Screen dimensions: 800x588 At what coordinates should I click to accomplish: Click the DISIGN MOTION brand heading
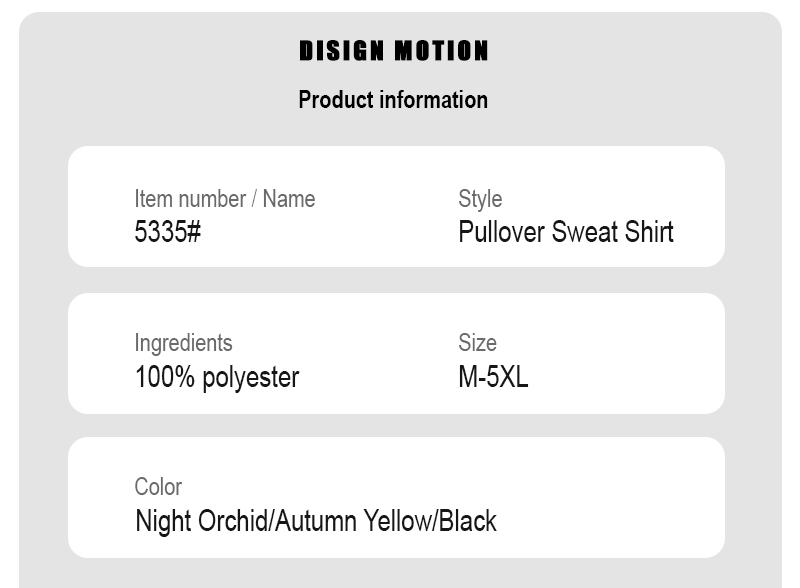[x=393, y=51]
